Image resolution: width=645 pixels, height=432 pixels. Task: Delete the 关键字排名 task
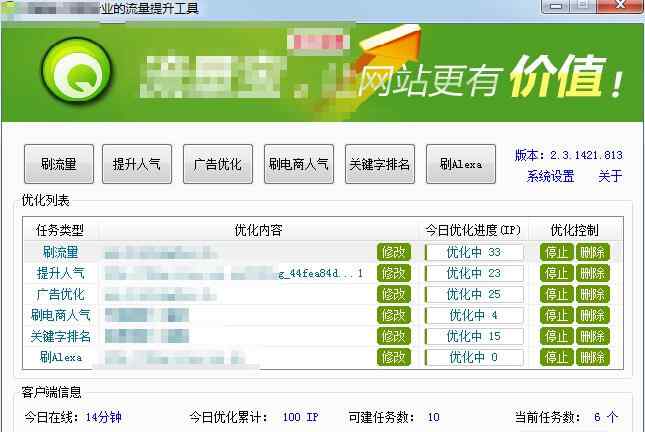pyautogui.click(x=592, y=336)
